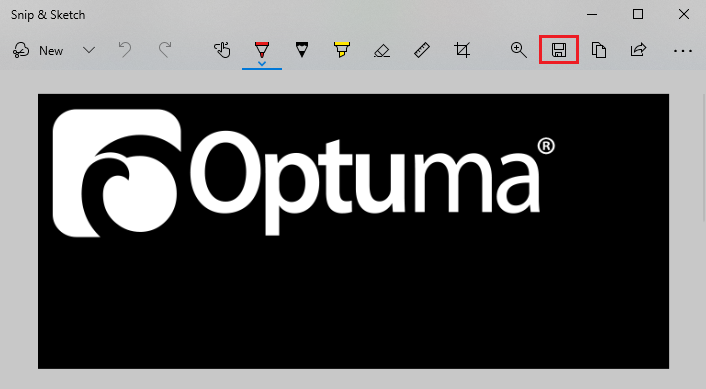Viewport: 706px width, 389px height.
Task: Activate the Image Crop tool
Action: point(462,50)
